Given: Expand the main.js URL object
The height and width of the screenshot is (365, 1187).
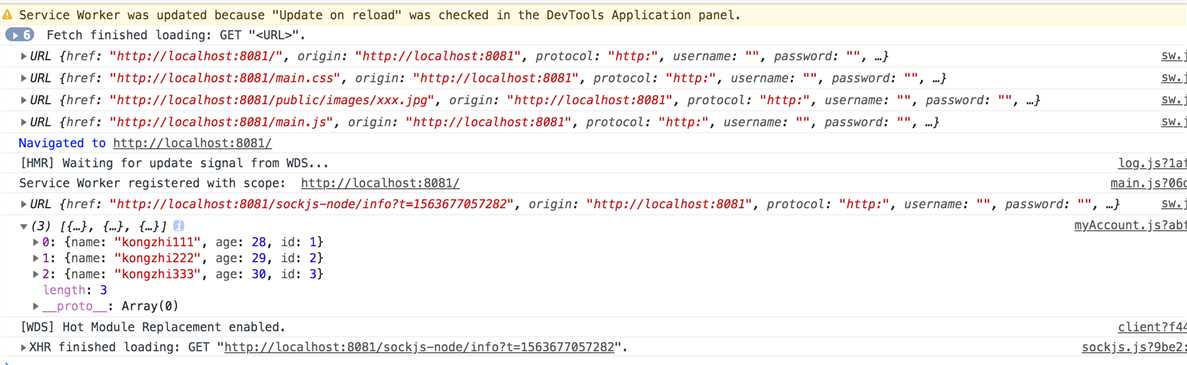Looking at the screenshot, I should pos(24,122).
